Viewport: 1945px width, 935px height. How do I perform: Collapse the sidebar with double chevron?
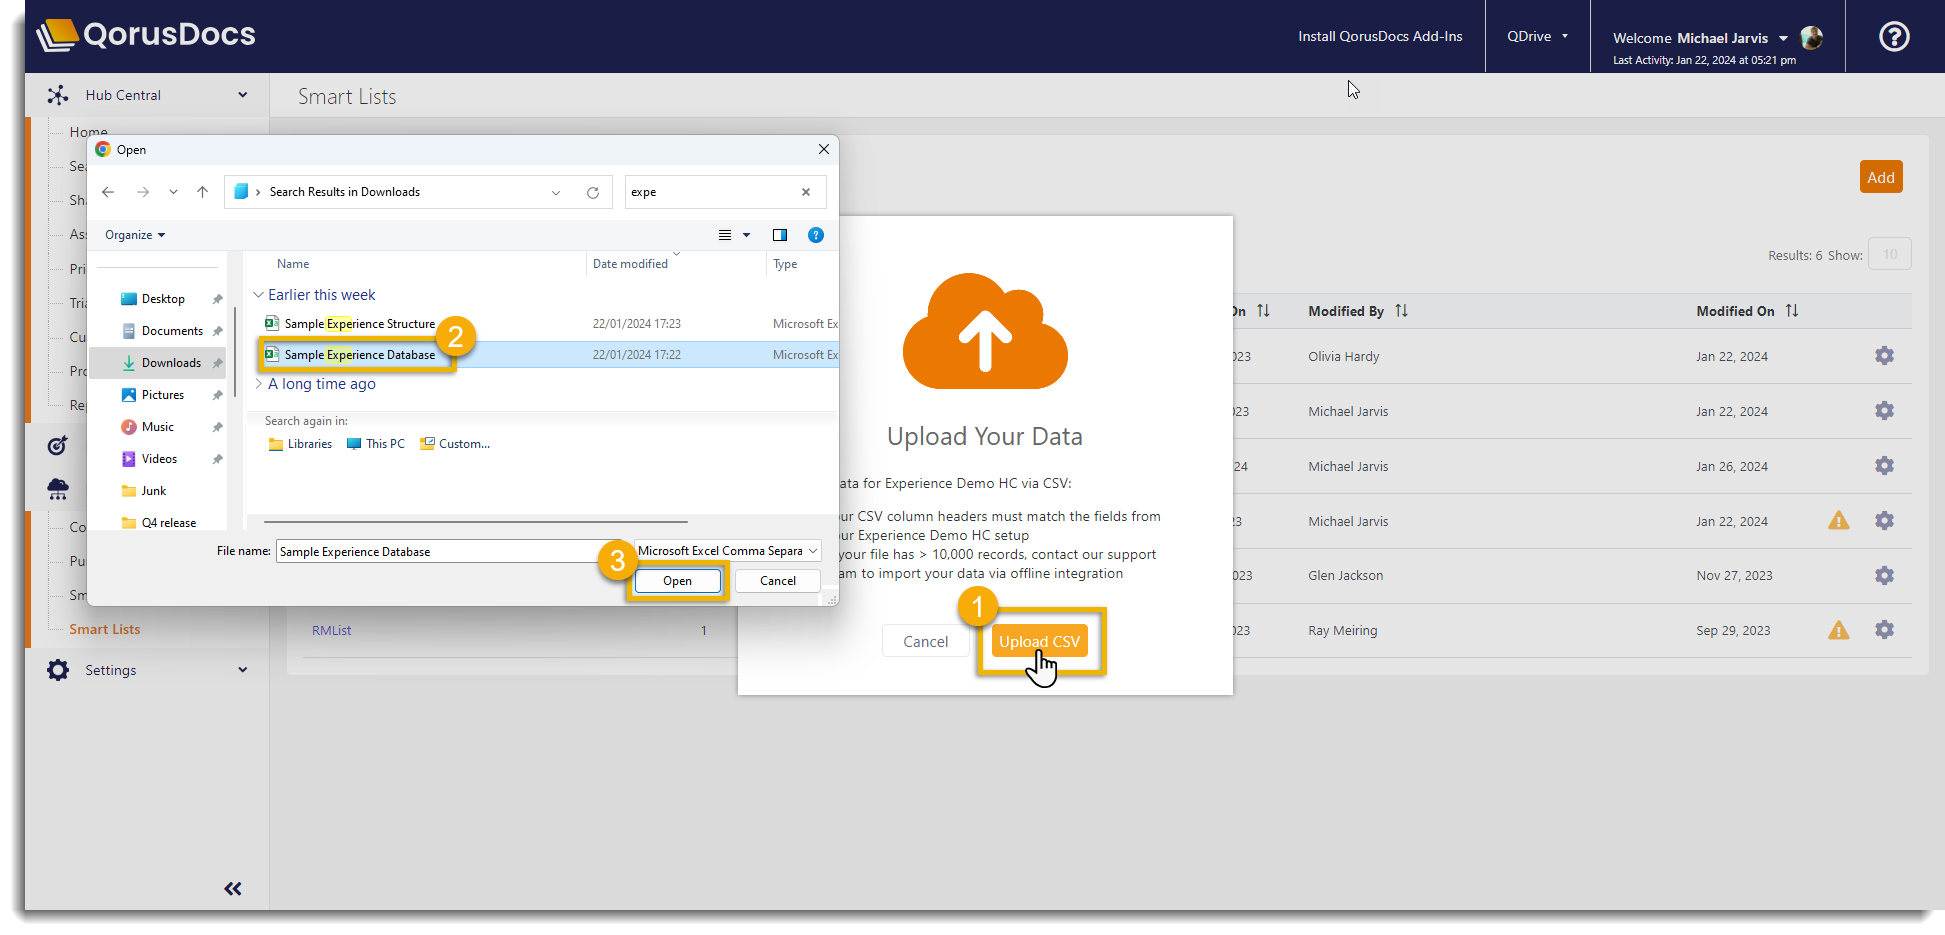(233, 888)
